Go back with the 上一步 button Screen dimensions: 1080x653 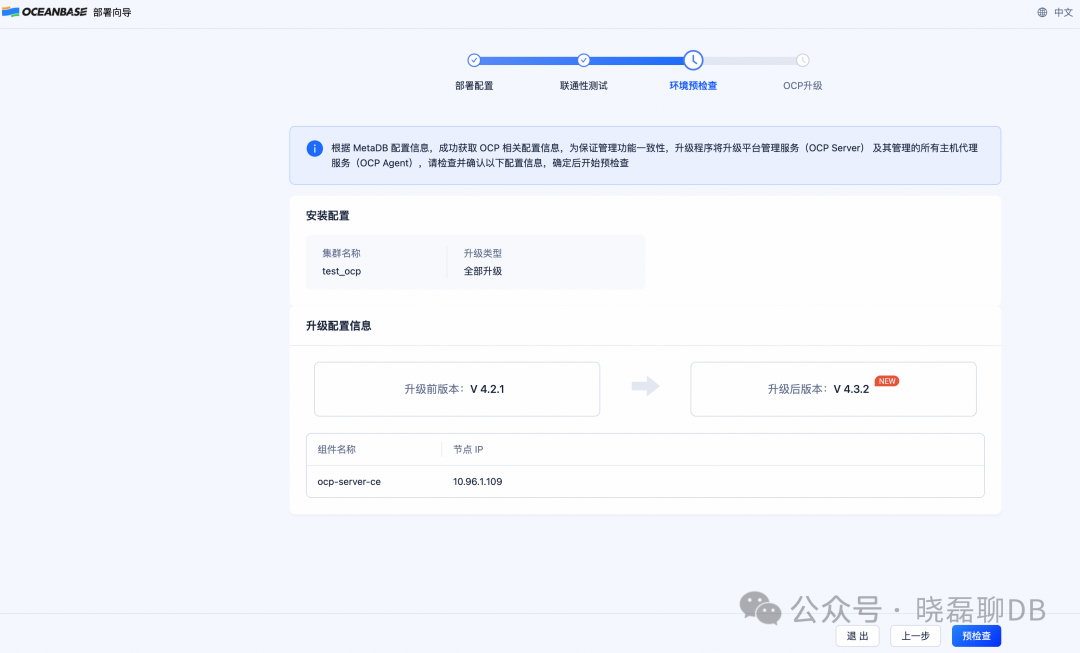point(915,636)
